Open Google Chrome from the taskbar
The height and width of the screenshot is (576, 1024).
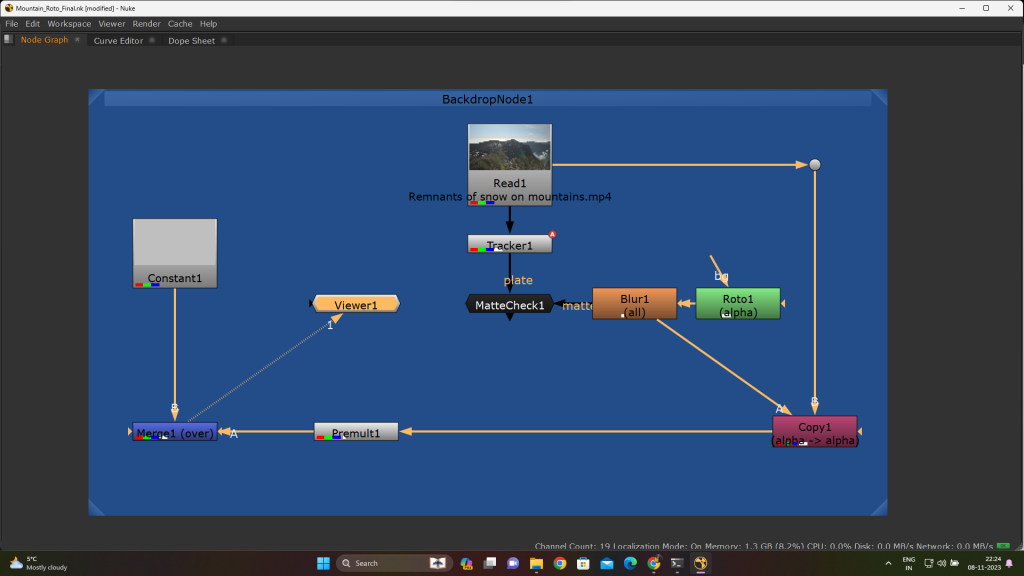[560, 563]
